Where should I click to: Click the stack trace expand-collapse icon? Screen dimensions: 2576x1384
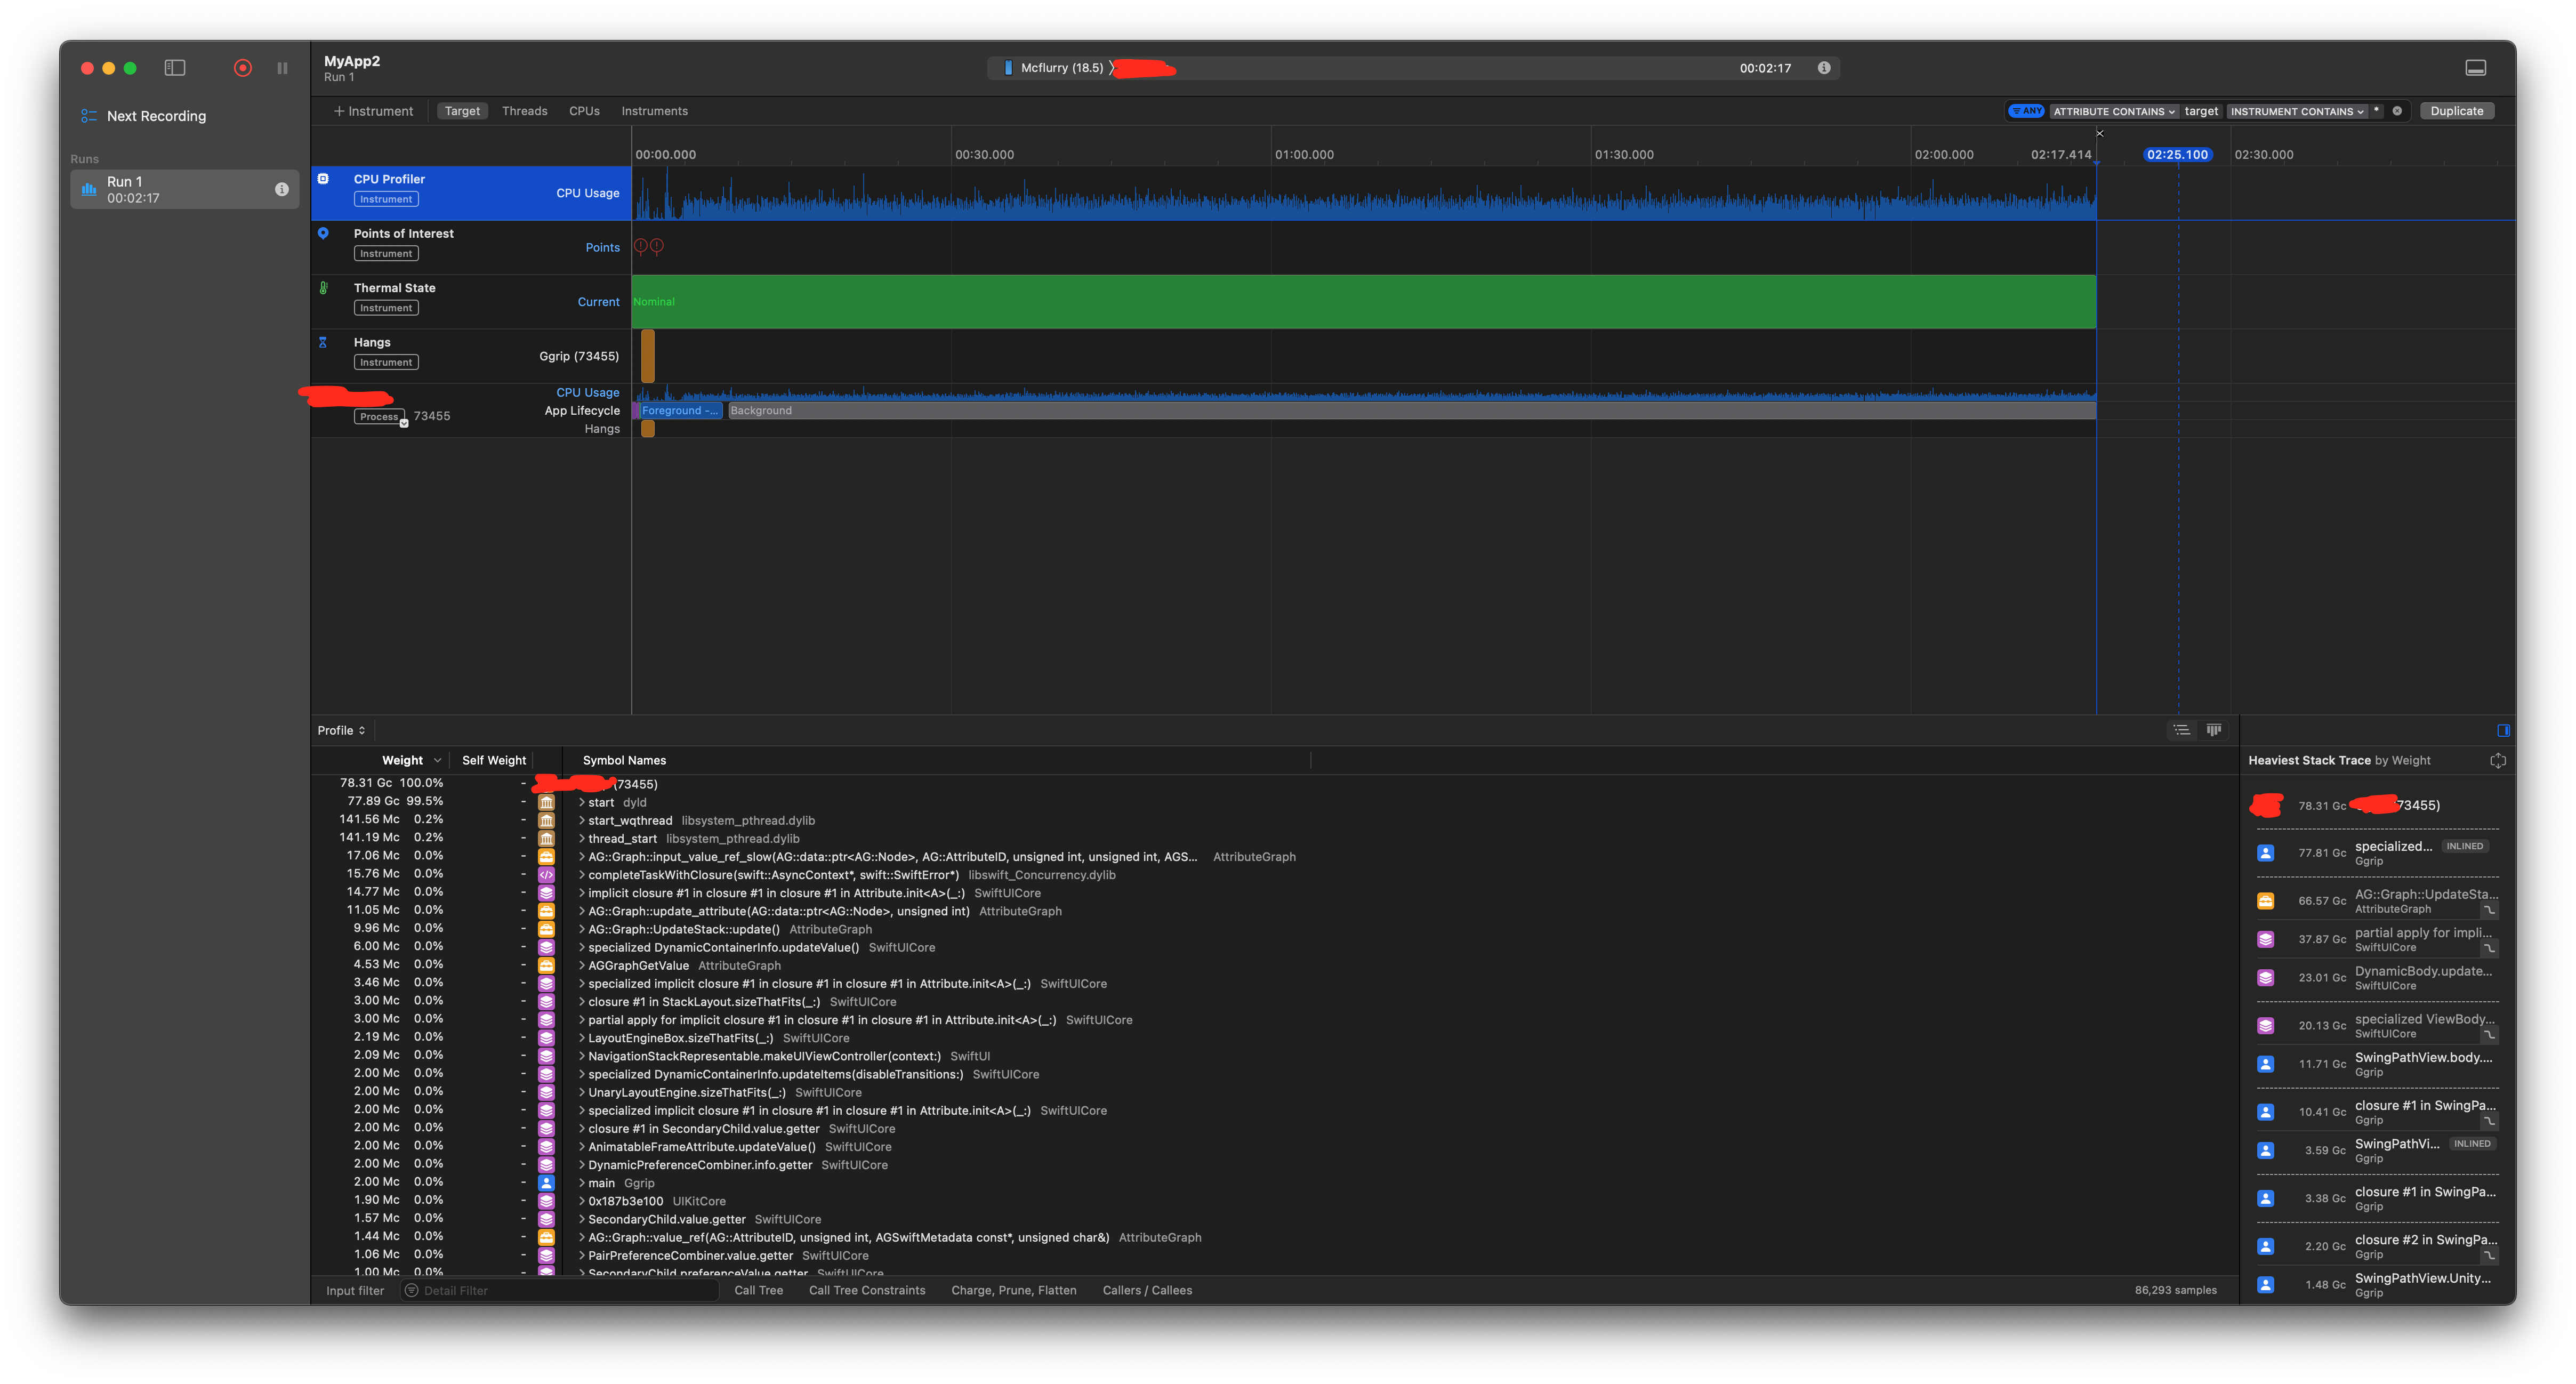(x=2497, y=761)
